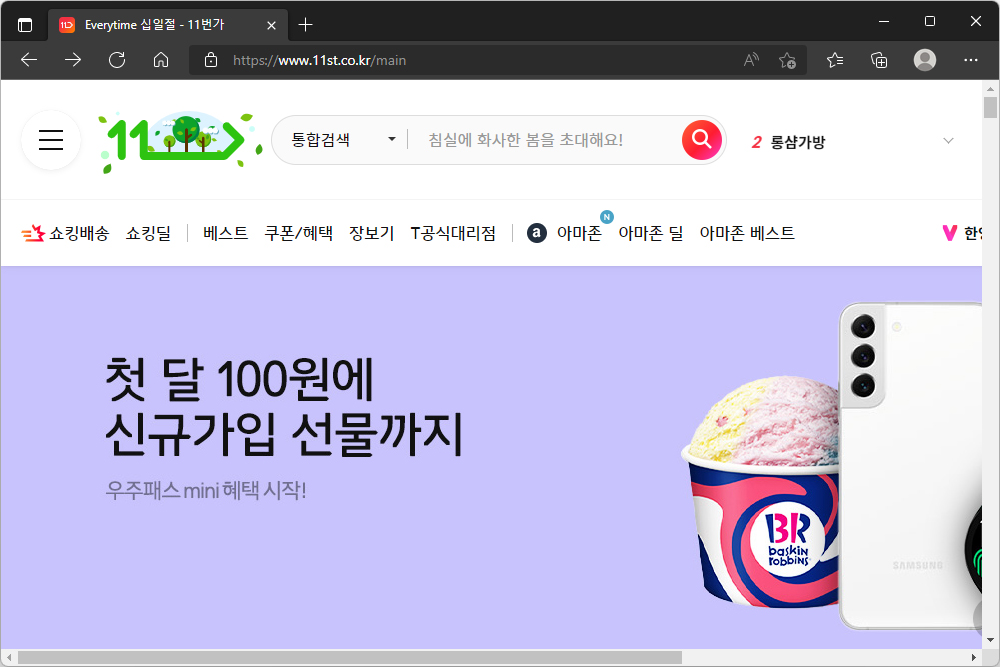View site lock information icon
This screenshot has height=667, width=1000.
tap(211, 60)
